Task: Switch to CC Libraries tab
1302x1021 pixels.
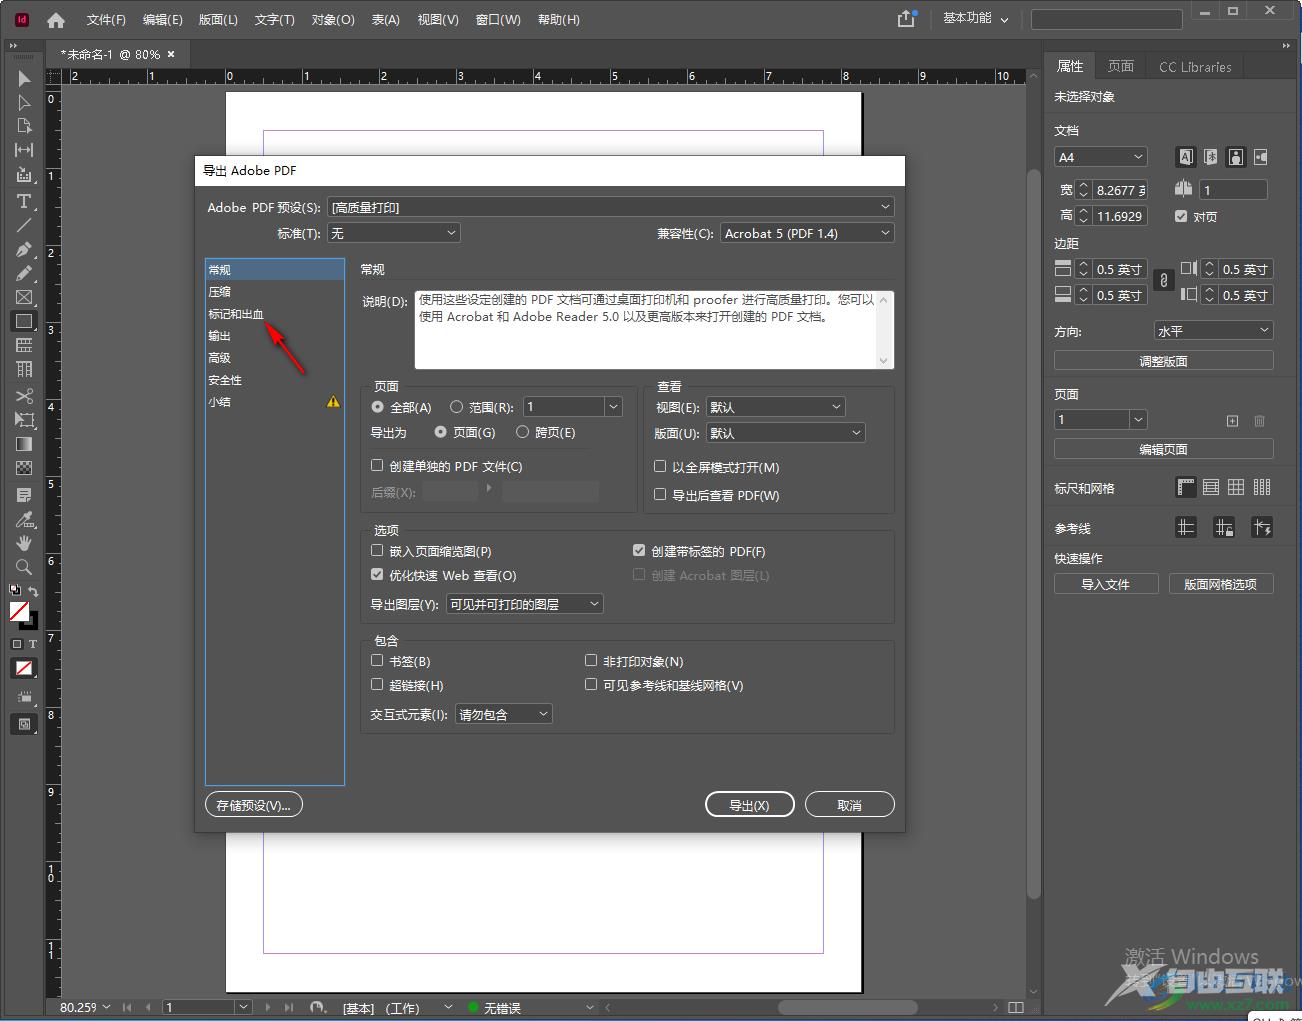Action: coord(1195,66)
